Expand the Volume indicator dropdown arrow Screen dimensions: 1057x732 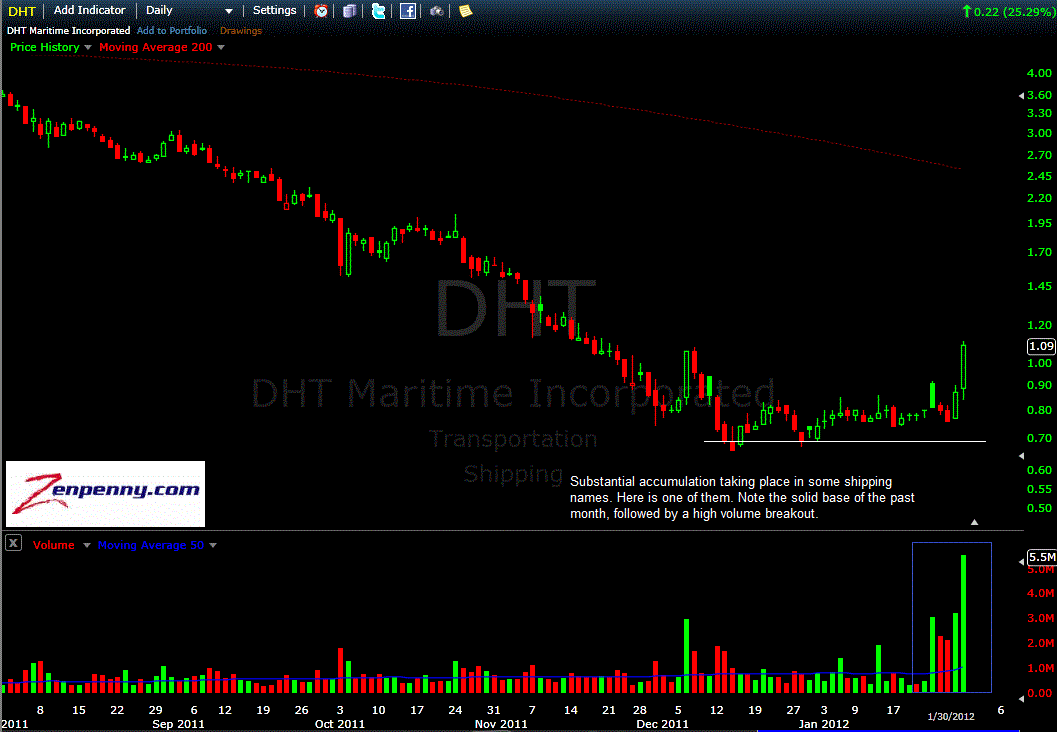click(86, 545)
